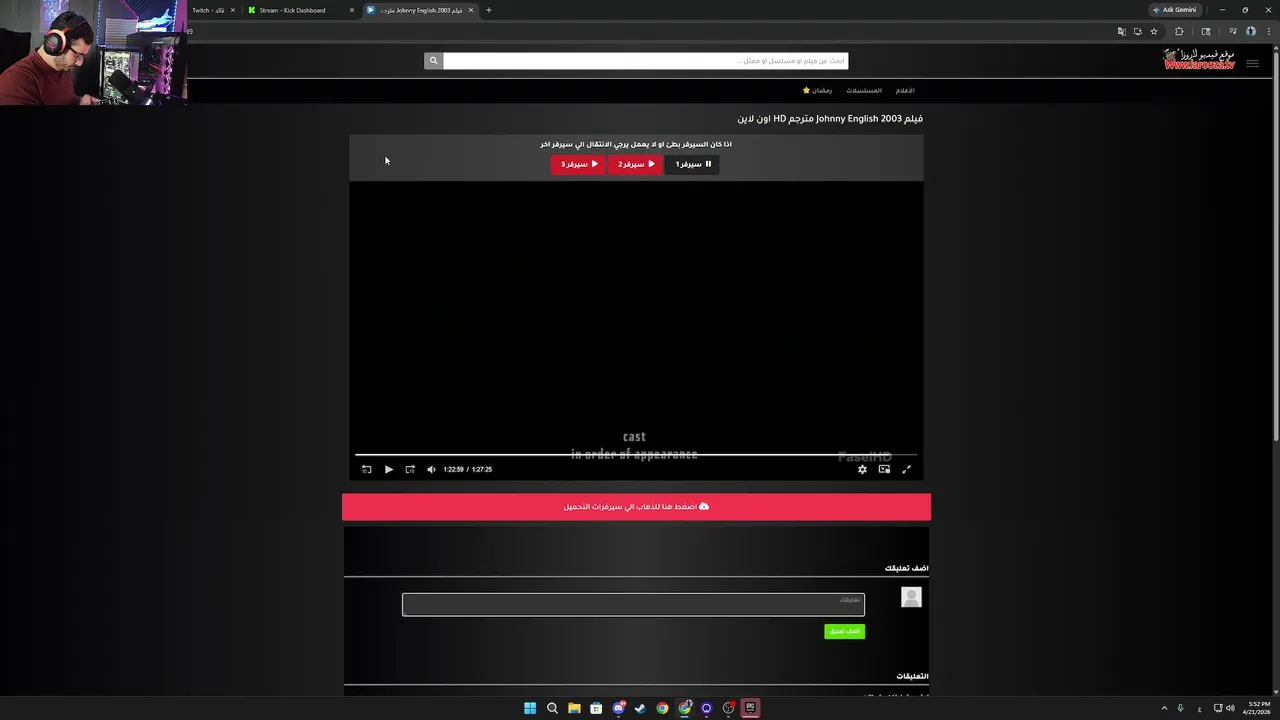1280x720 pixels.
Task: Translate this page via address bar icon
Action: pyautogui.click(x=1121, y=31)
